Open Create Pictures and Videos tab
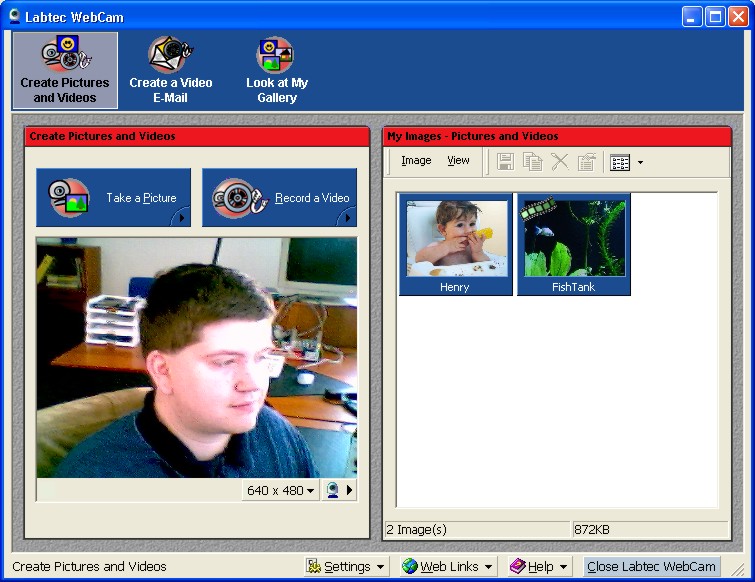Viewport: 755px width, 582px height. [65, 70]
